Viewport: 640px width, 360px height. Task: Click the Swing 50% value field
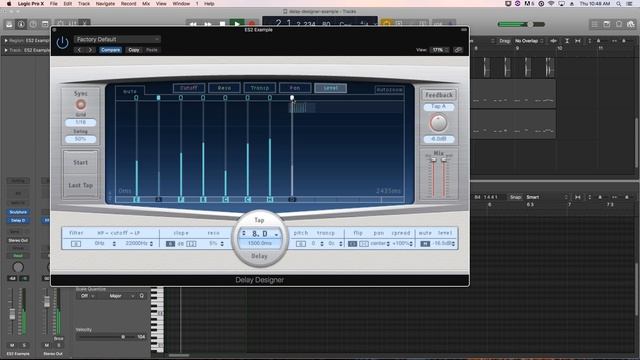[80, 139]
